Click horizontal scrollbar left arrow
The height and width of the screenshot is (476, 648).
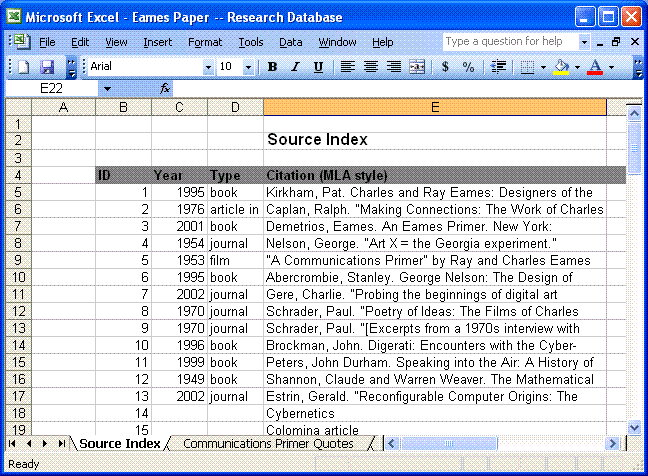pos(392,443)
